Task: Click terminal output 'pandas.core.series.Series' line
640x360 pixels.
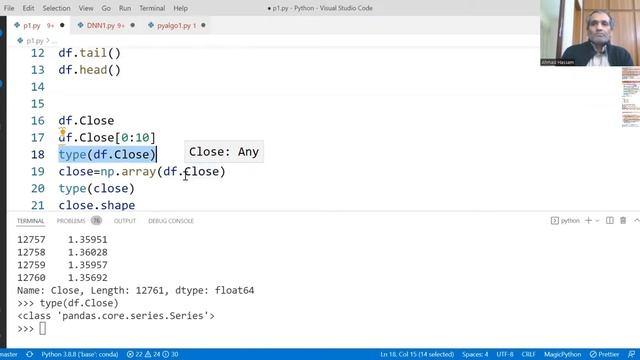Action: [x=116, y=316]
